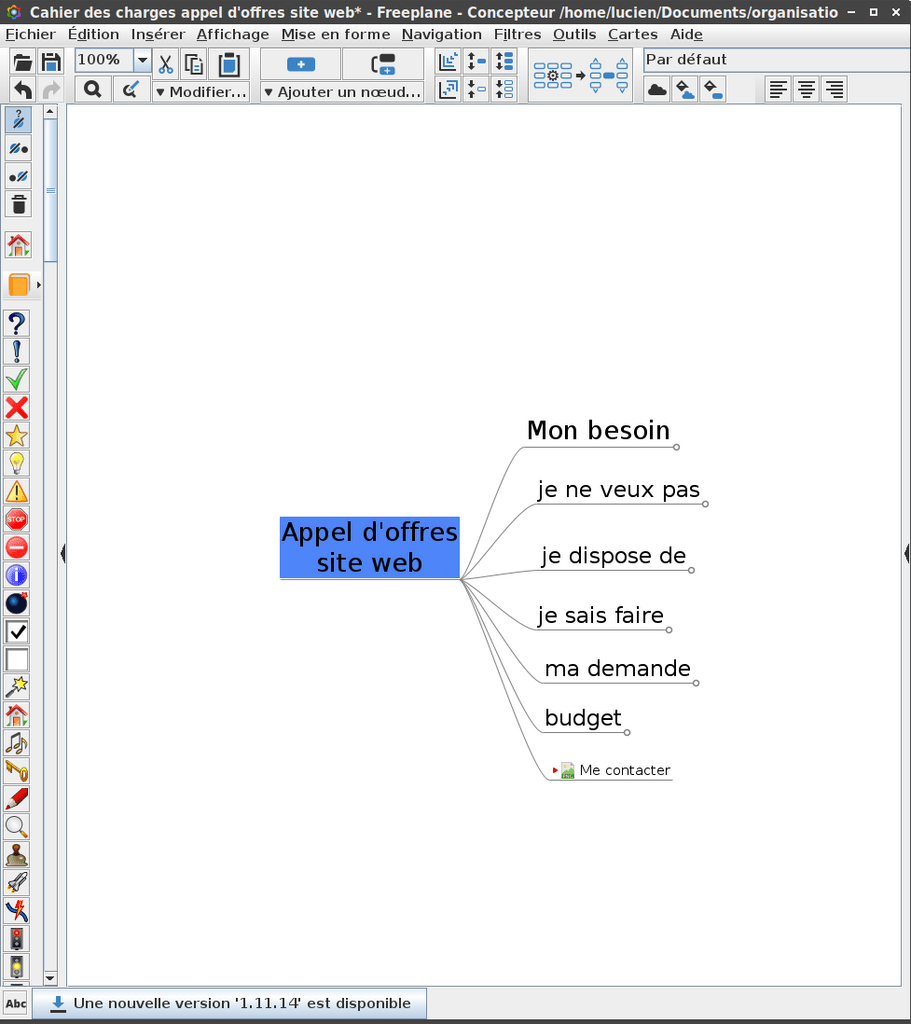Open the Modifier... dropdown
The image size is (911, 1024).
[x=201, y=92]
